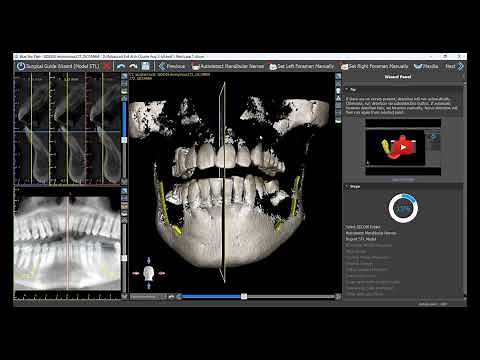Screen dimensions: 480x360
Task: Click Autodetect Mandibular Nerves in the toolbar
Action: click(x=228, y=66)
